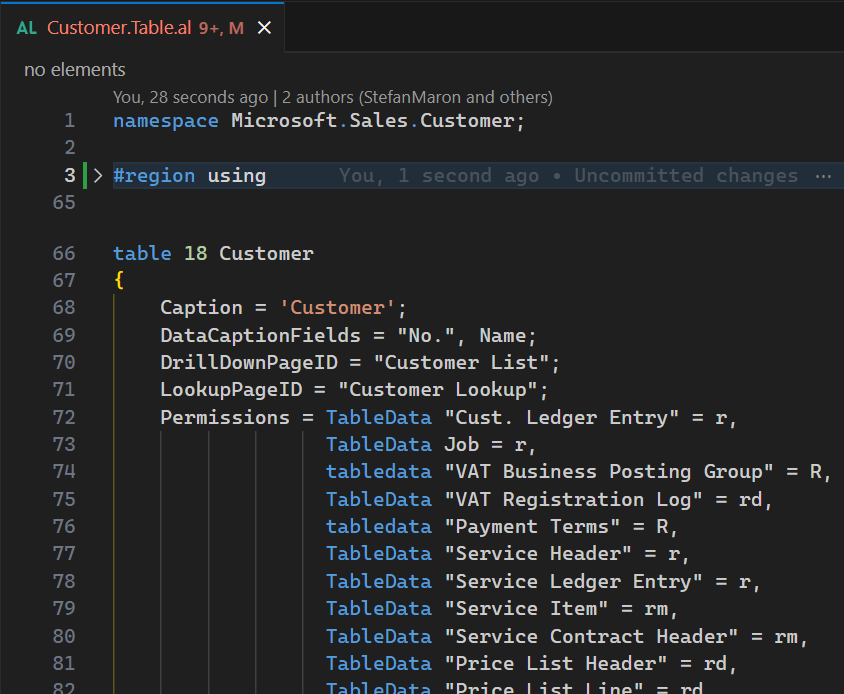This screenshot has width=844, height=694.
Task: Click "Price List Header" on line 81
Action: 556,663
